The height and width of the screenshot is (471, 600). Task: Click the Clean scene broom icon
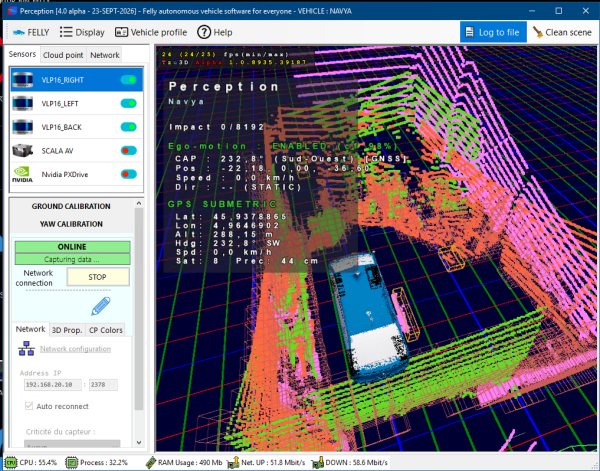click(x=538, y=32)
